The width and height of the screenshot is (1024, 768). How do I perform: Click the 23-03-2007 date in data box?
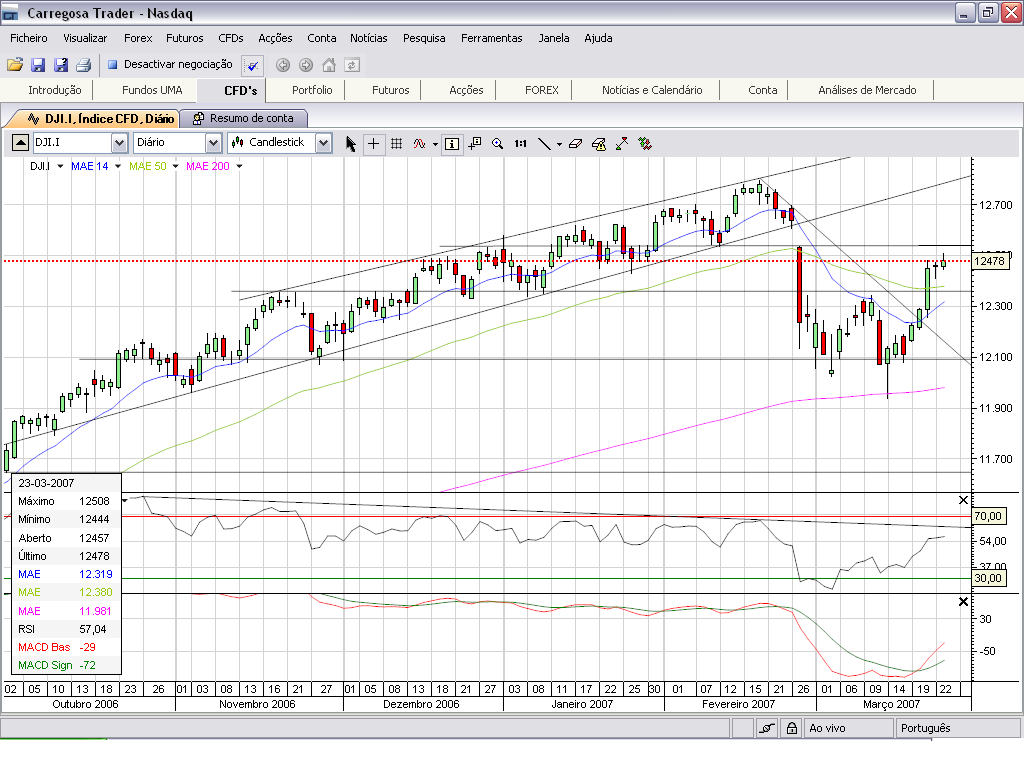(x=46, y=483)
